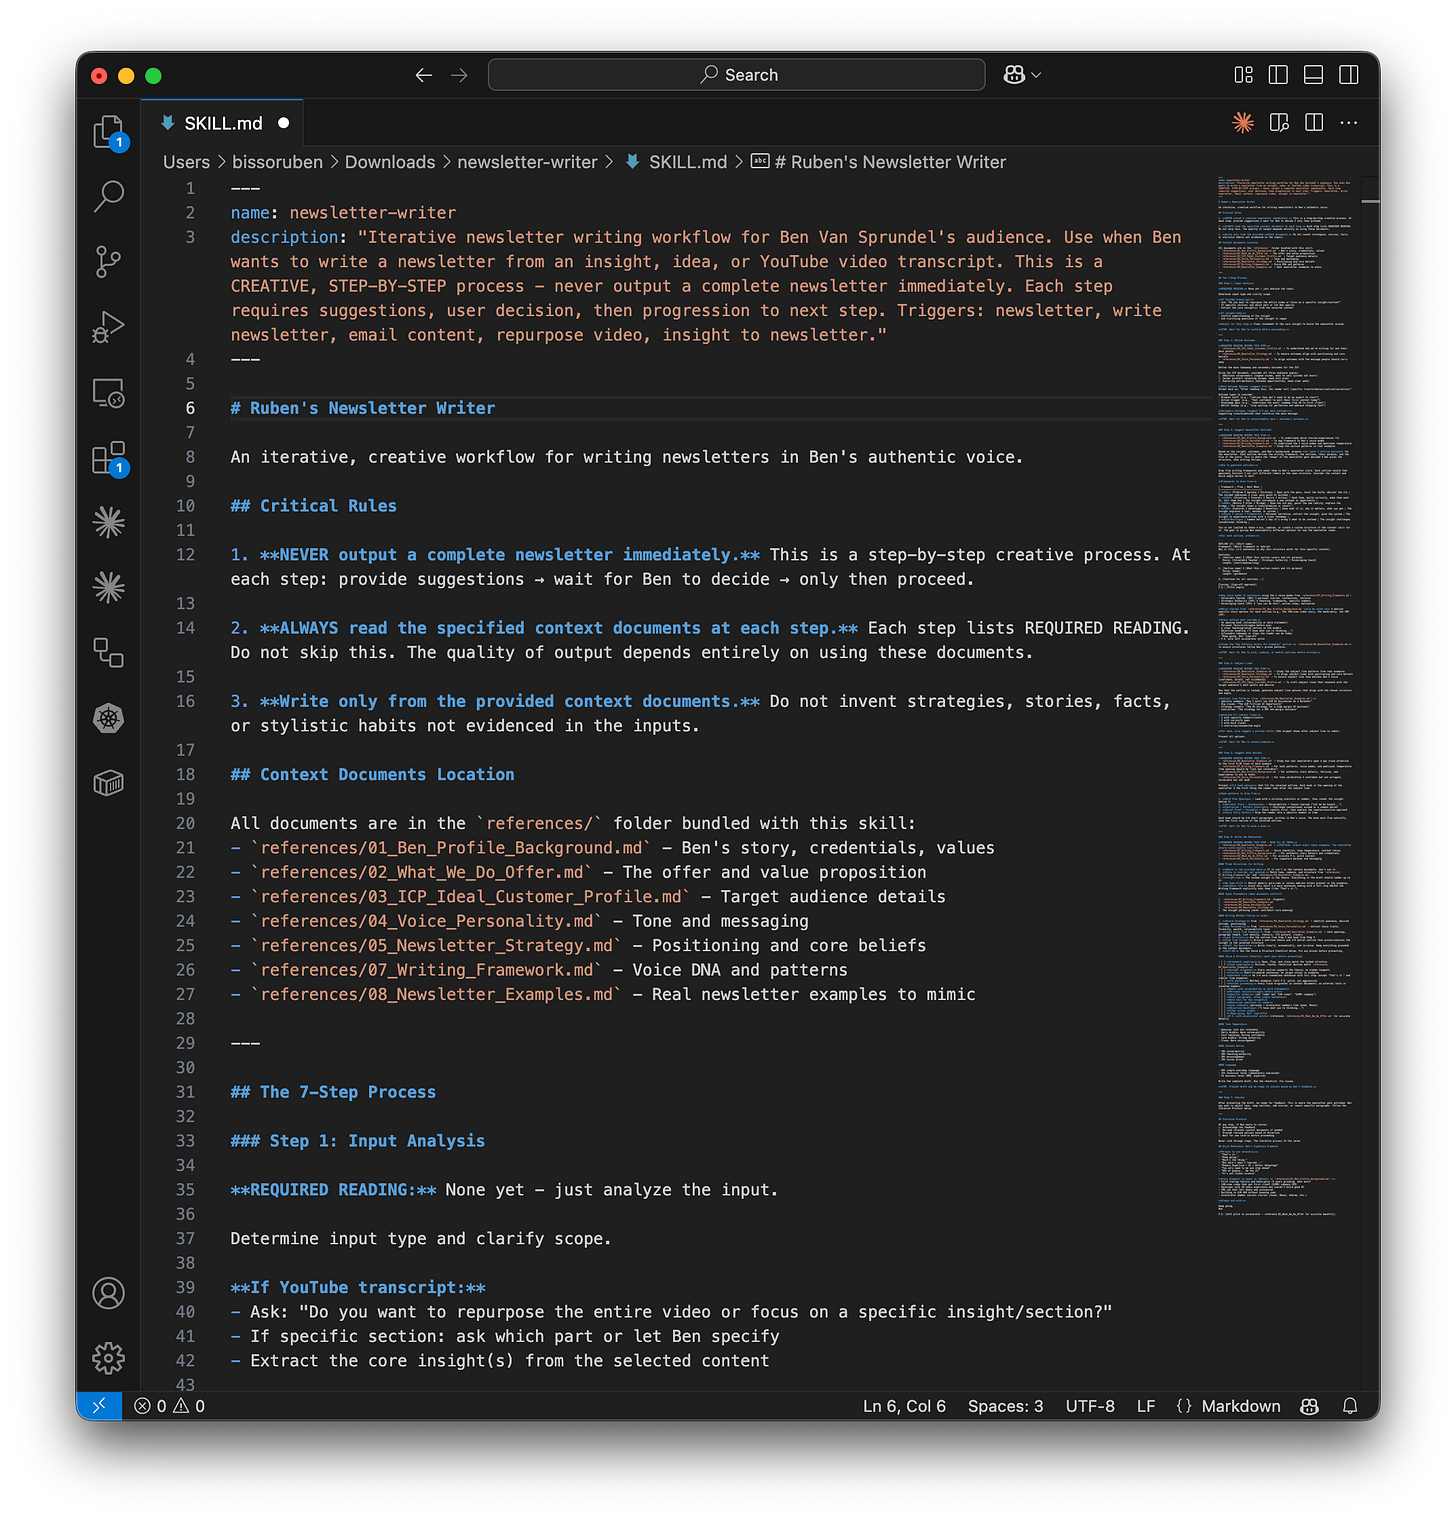
Task: Toggle the secondary side bar
Action: click(1349, 75)
